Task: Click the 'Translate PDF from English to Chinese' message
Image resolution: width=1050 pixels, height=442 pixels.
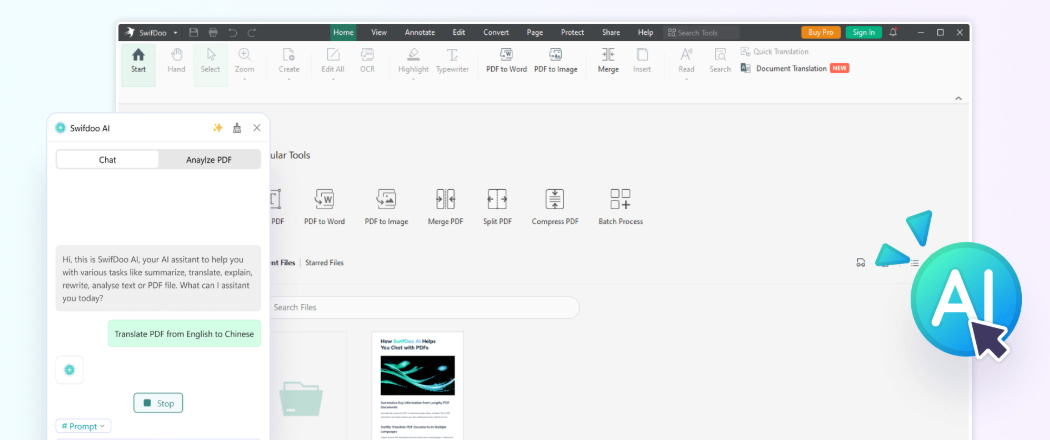Action: 184,334
